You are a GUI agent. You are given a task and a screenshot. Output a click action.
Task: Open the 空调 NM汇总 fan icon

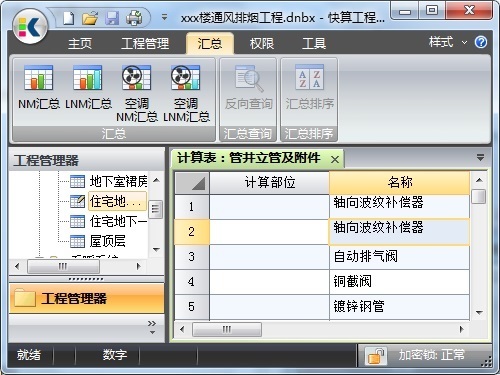click(136, 77)
